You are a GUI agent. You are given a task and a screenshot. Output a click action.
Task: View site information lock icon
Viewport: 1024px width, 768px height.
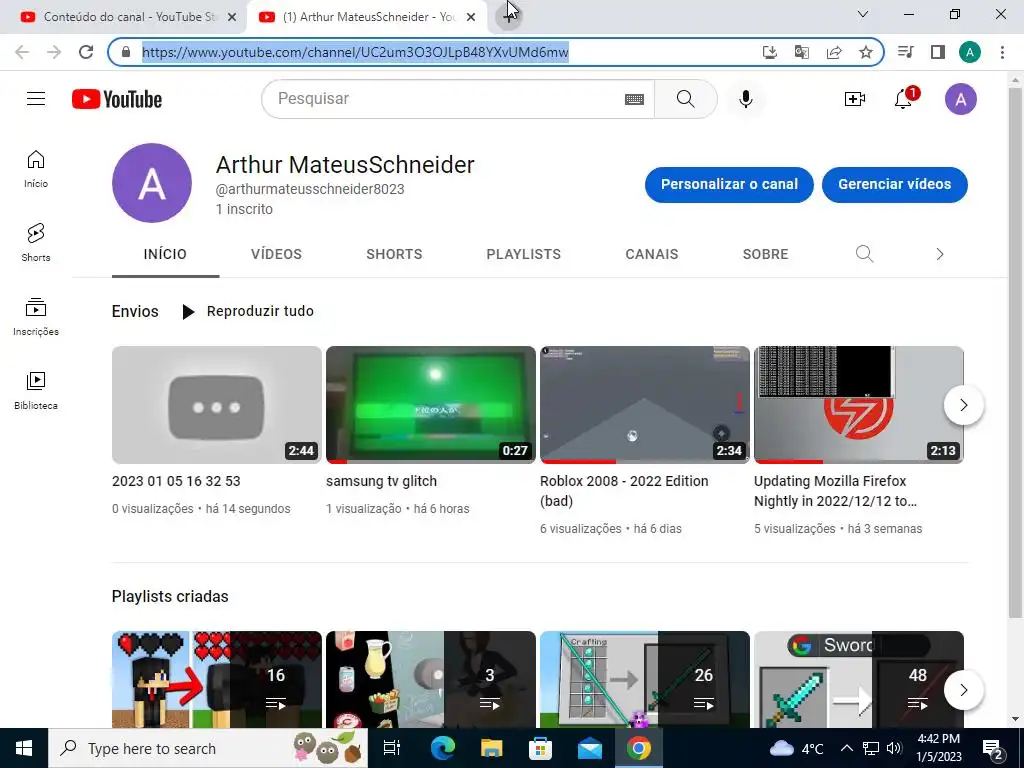point(126,52)
